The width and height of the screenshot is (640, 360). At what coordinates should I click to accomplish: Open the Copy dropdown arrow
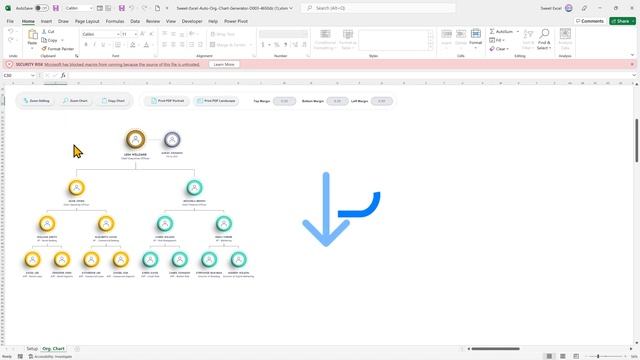[x=62, y=40]
